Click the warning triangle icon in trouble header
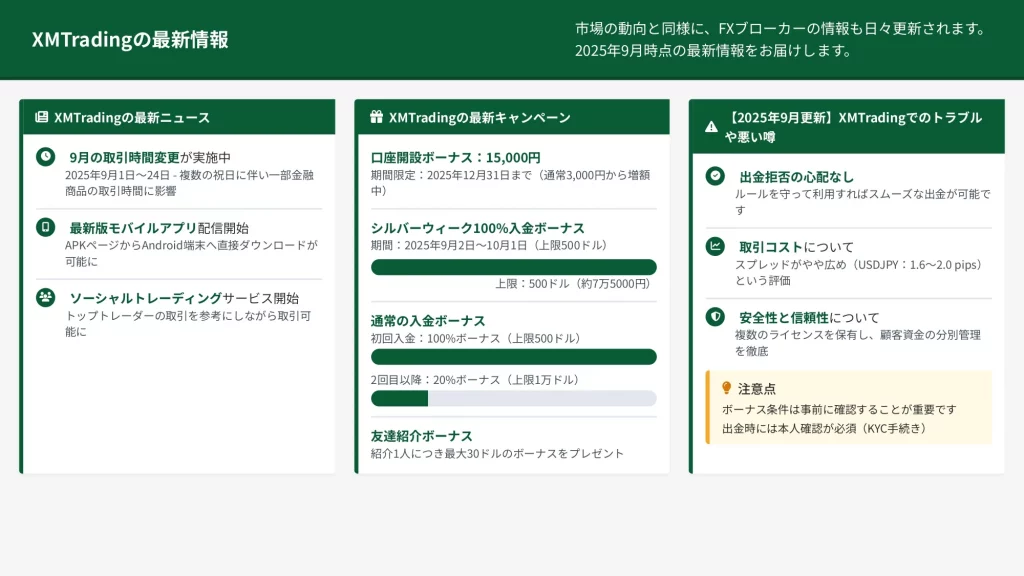The image size is (1024, 576). (x=711, y=127)
